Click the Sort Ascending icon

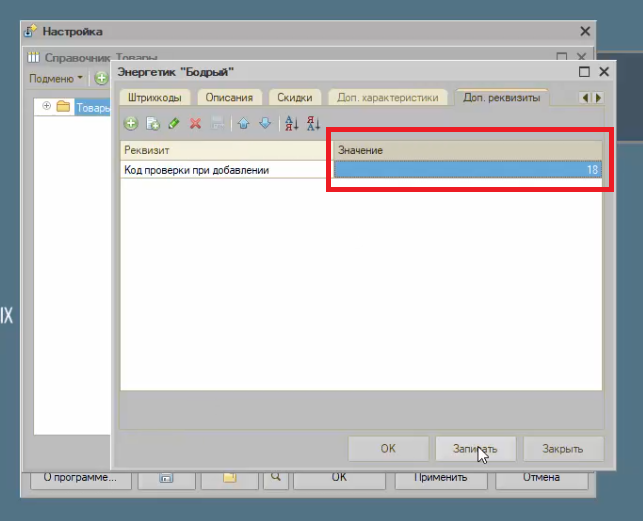[292, 123]
